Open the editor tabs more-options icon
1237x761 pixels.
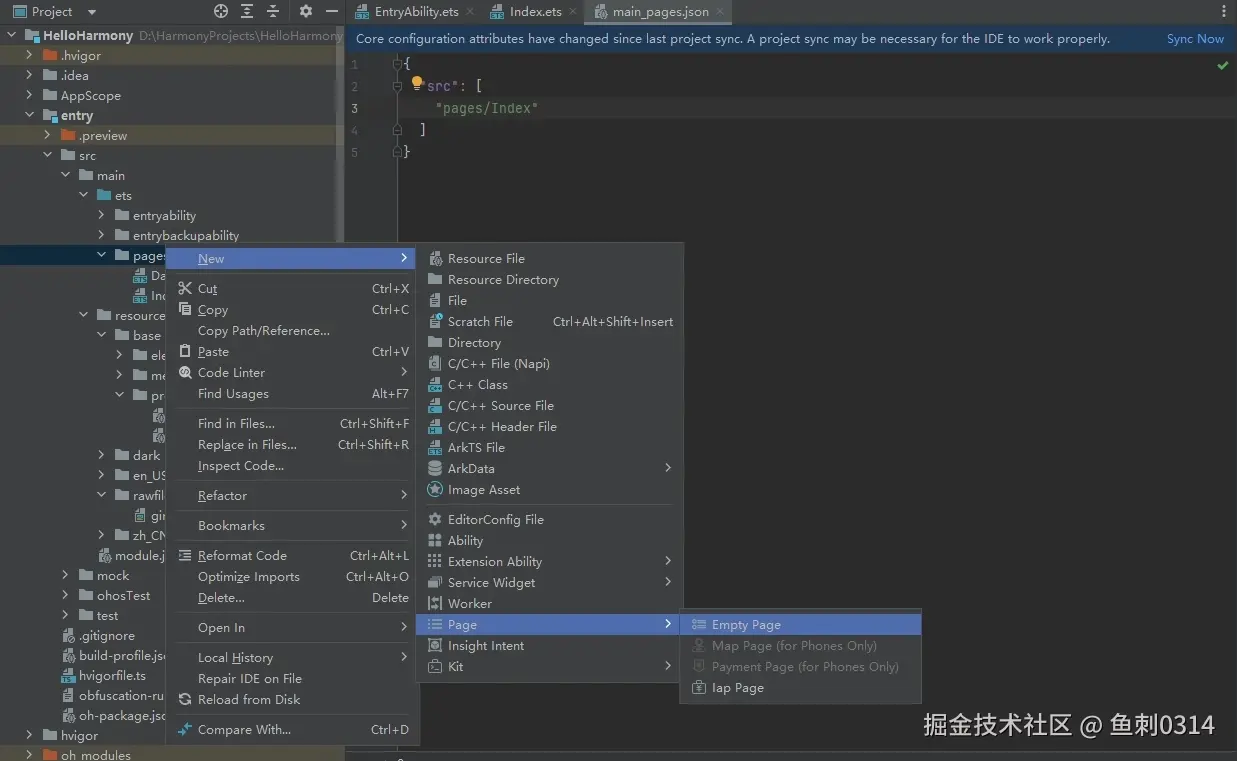tap(1223, 11)
